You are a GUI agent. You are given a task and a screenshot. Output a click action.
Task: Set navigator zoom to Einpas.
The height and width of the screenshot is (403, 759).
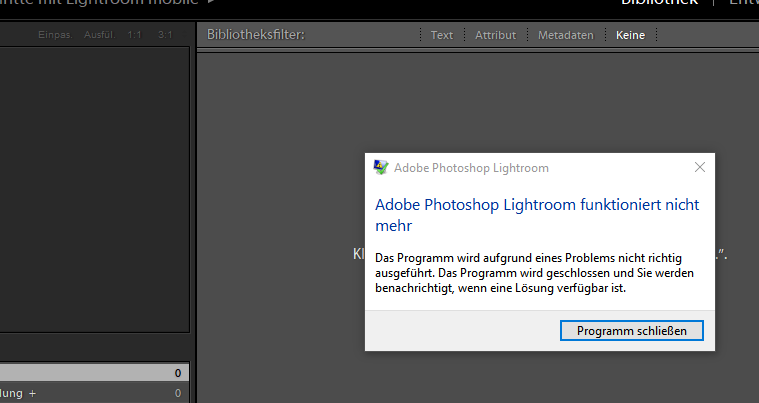pos(55,35)
